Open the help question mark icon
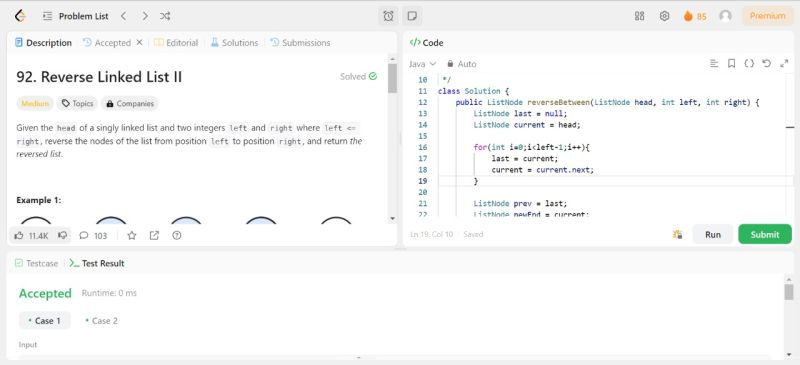 click(x=177, y=235)
